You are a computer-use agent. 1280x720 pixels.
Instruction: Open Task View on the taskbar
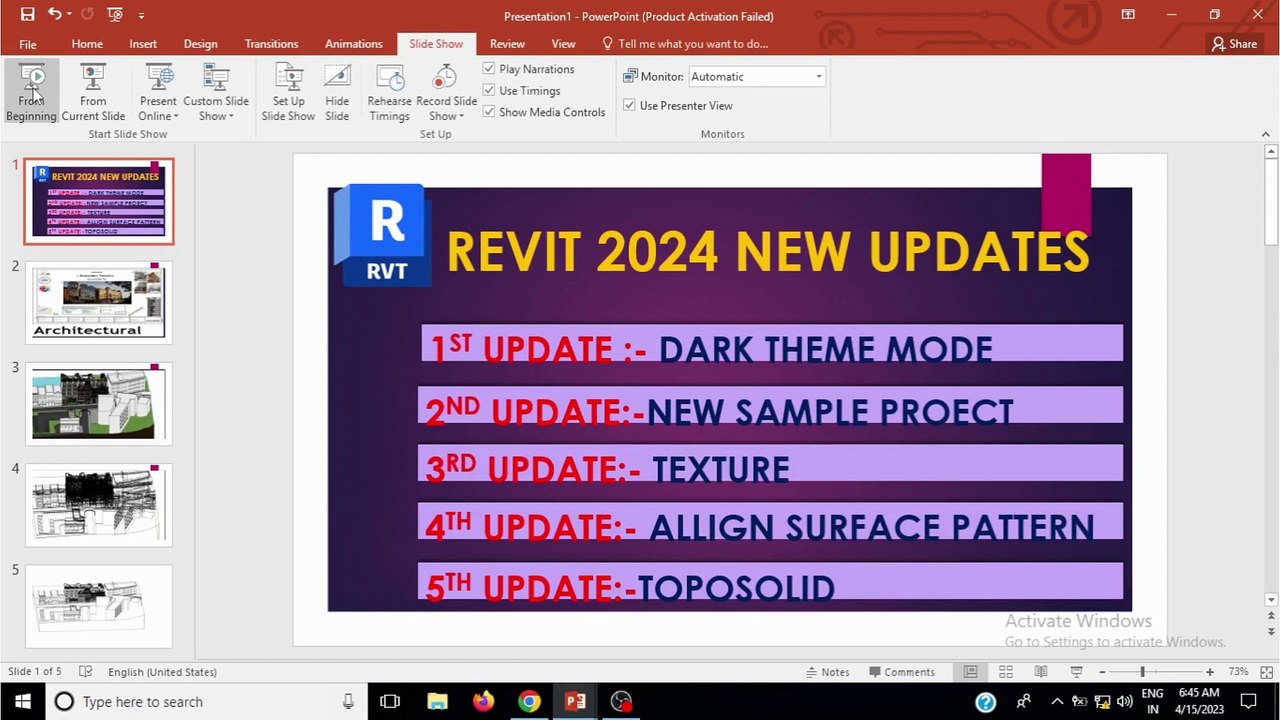point(390,701)
